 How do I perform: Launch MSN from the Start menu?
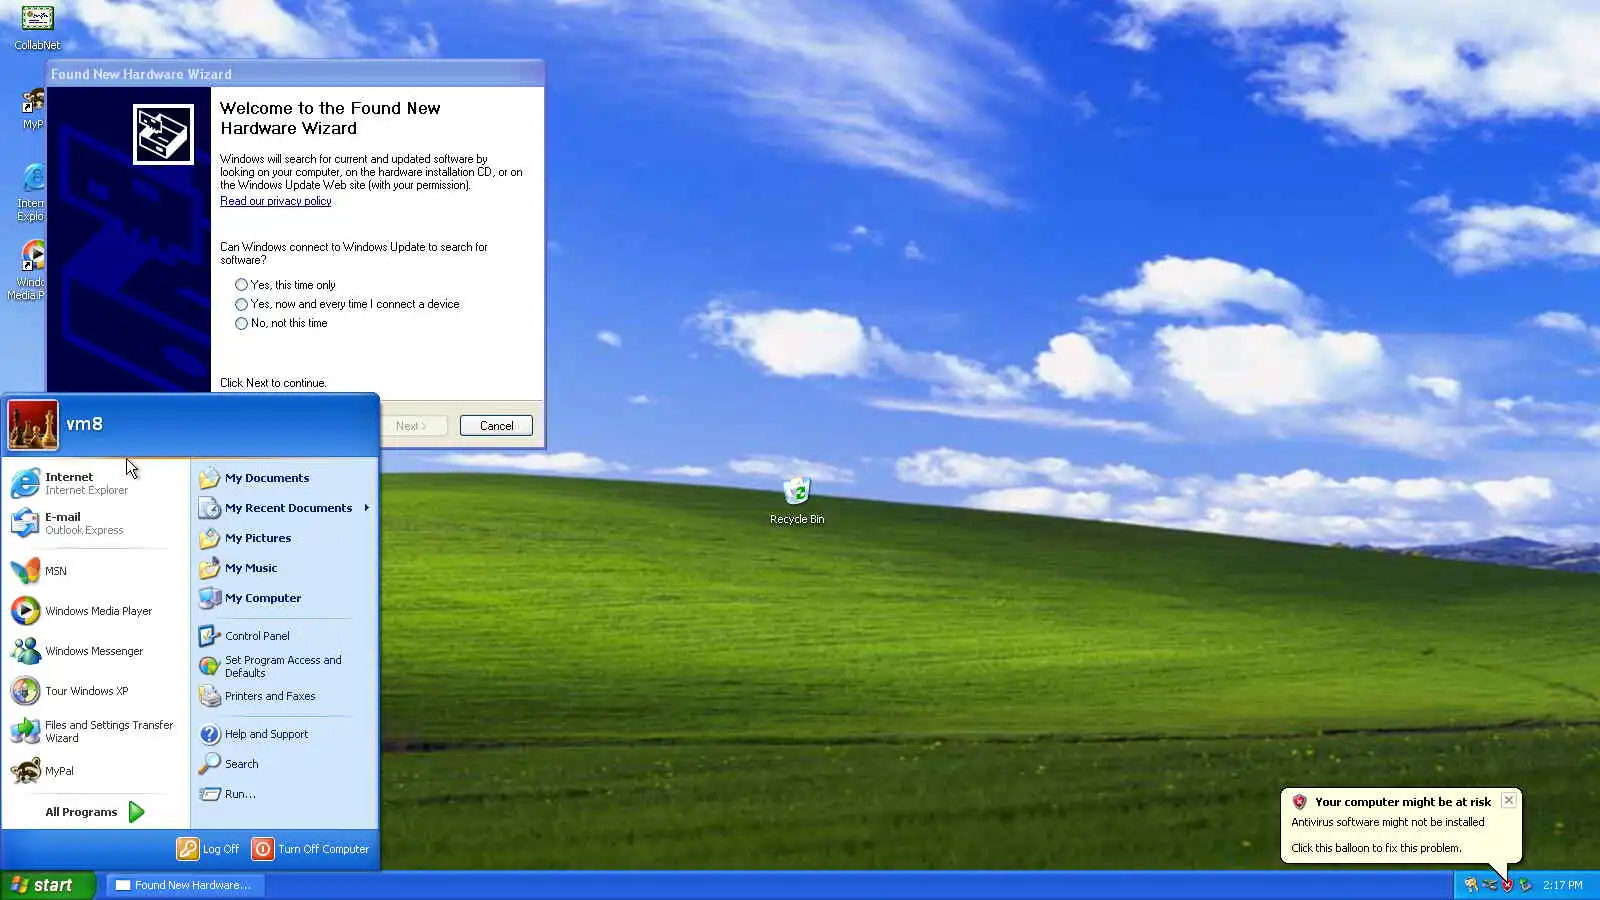[x=95, y=571]
